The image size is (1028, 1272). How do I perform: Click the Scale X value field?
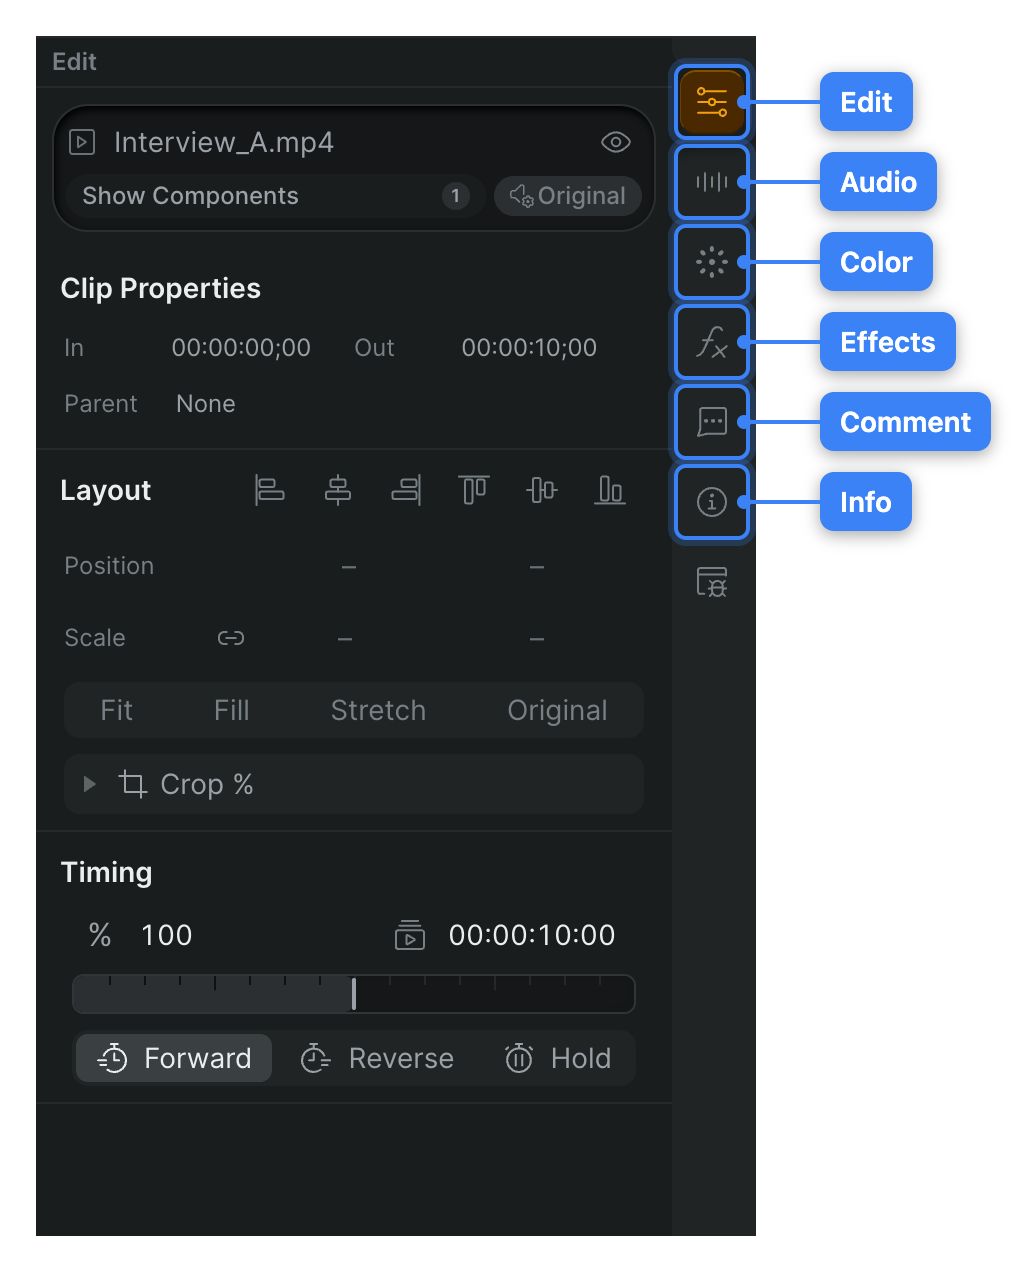(345, 638)
